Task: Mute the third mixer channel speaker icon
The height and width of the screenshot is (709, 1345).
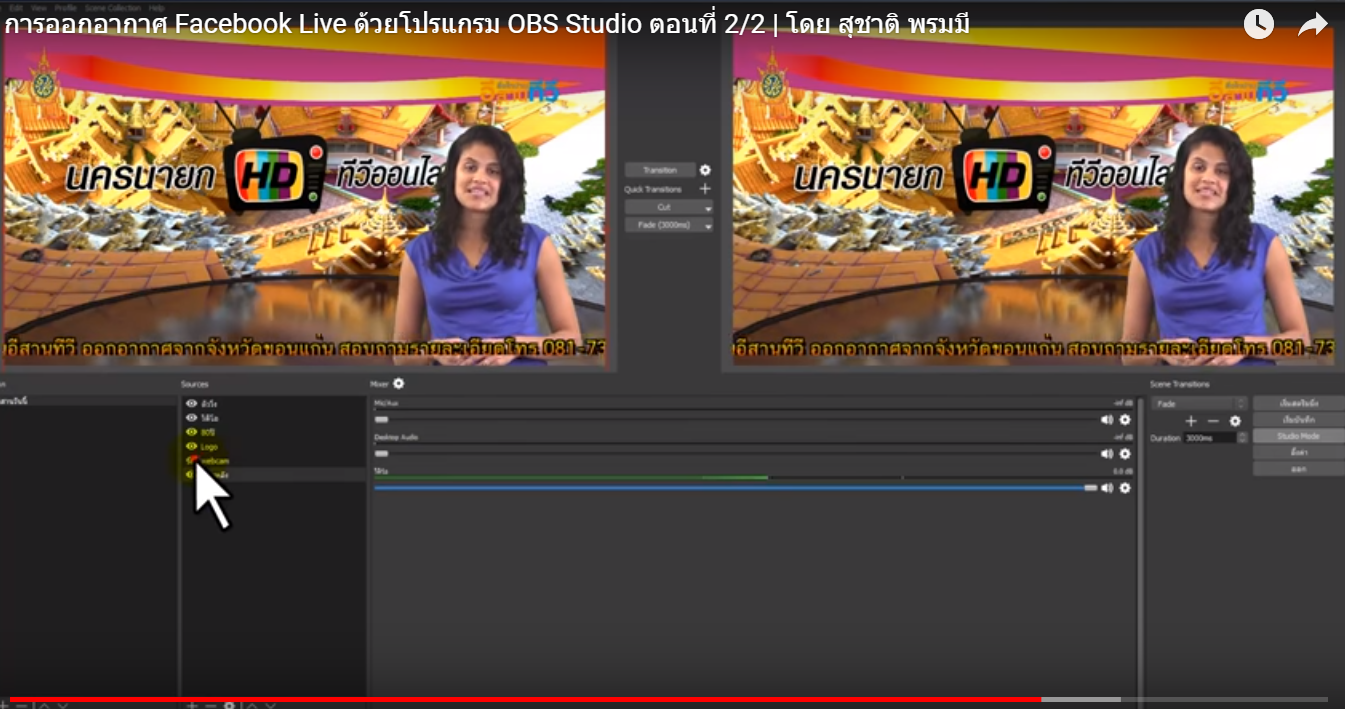Action: (1107, 488)
